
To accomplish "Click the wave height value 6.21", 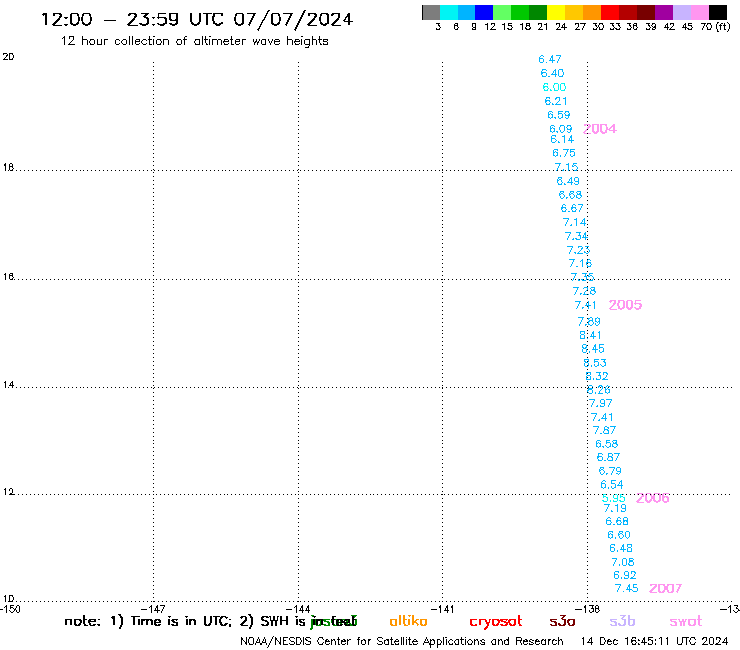I will click(x=556, y=101).
